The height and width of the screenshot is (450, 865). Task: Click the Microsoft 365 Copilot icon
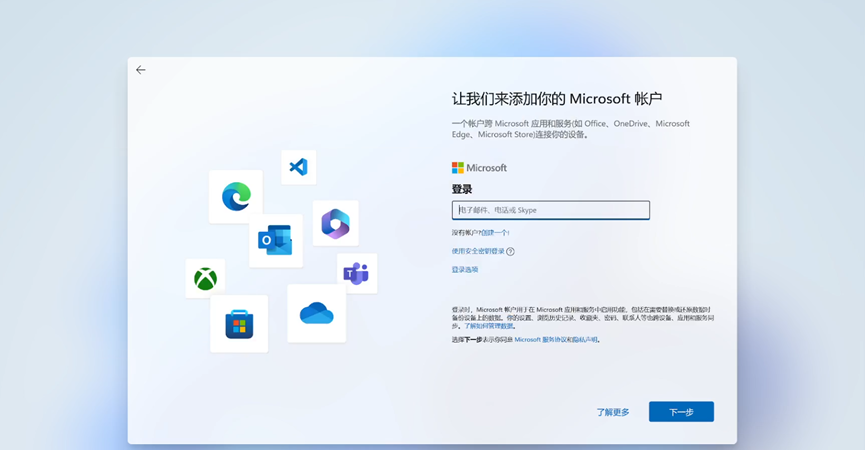(x=335, y=224)
